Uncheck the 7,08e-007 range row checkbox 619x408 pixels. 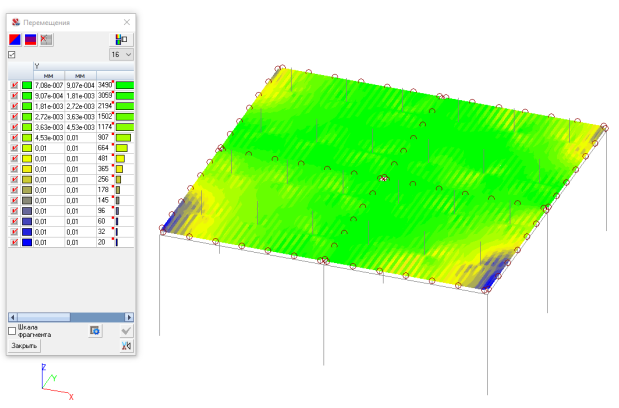point(15,85)
